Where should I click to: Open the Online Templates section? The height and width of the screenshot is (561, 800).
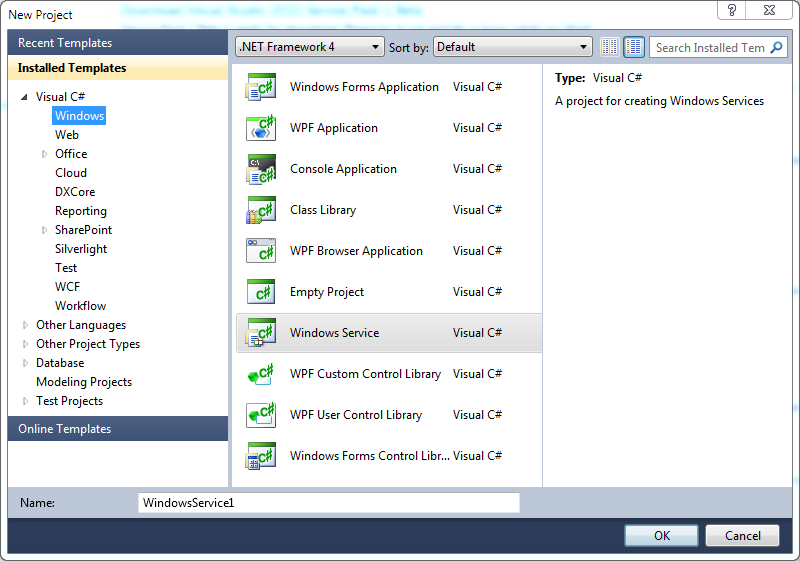pyautogui.click(x=118, y=429)
